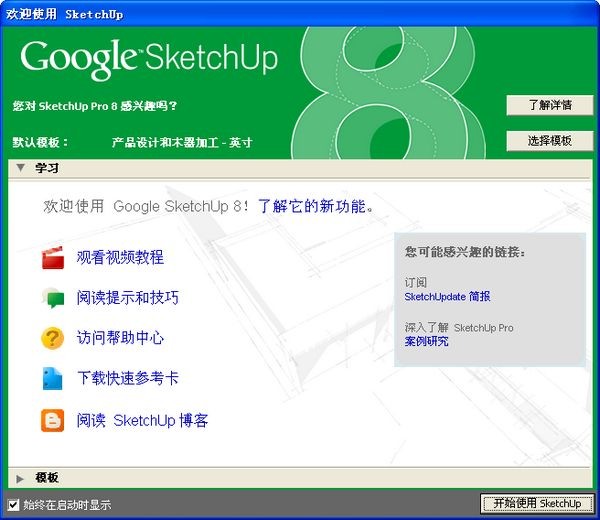The width and height of the screenshot is (600, 520).
Task: Click the orange Blogger icon
Action: tap(52, 421)
